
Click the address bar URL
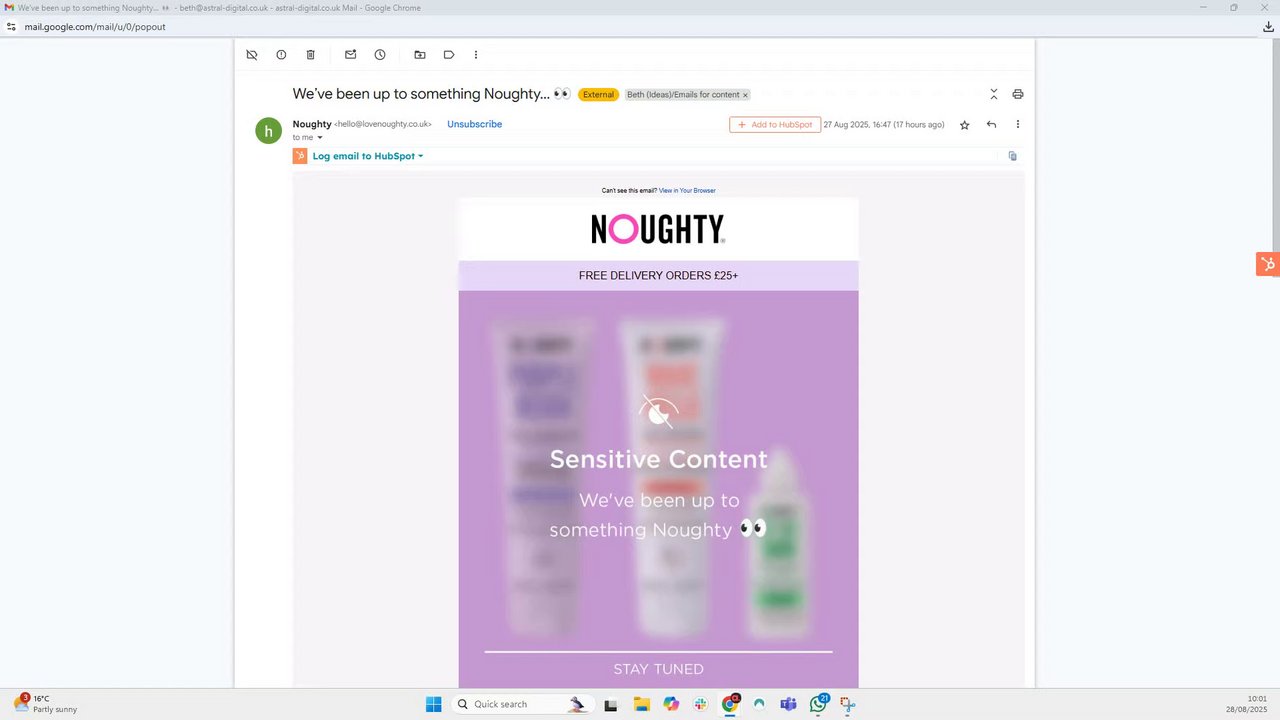click(95, 27)
